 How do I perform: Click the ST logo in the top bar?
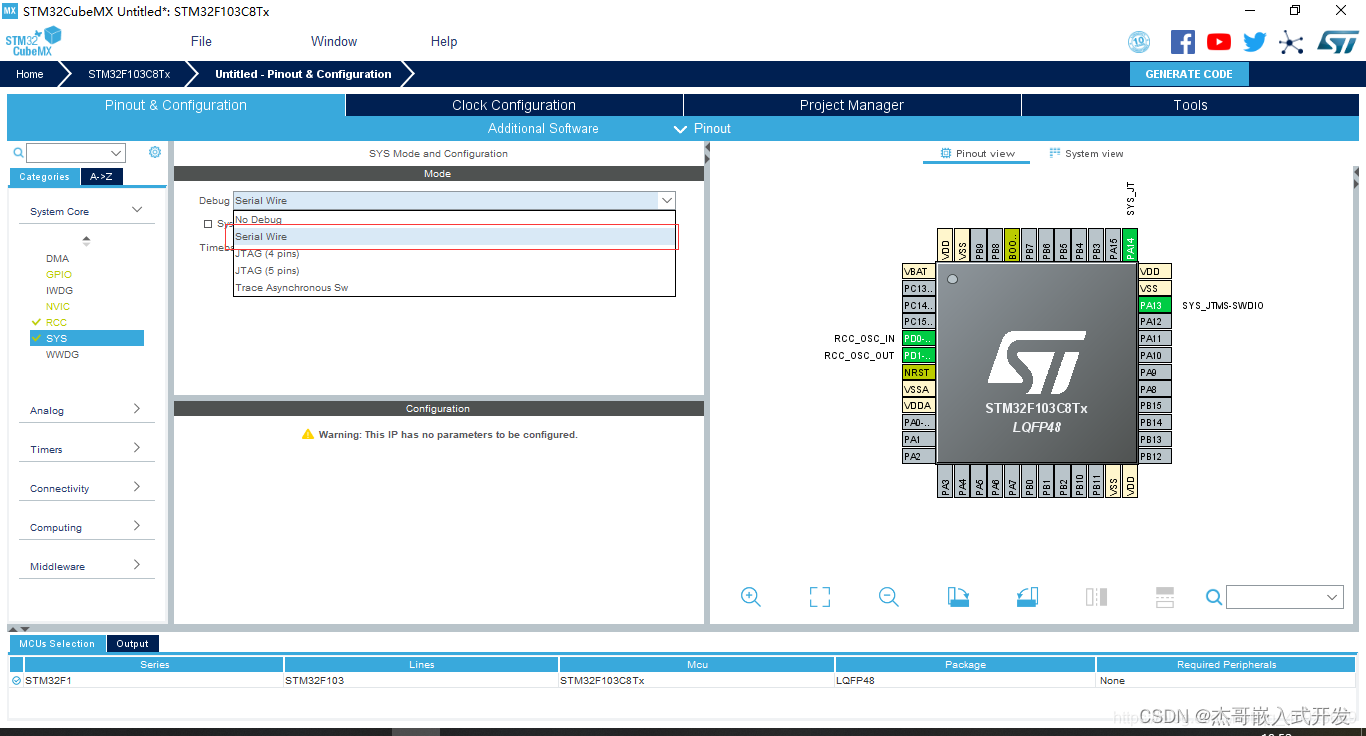1338,41
